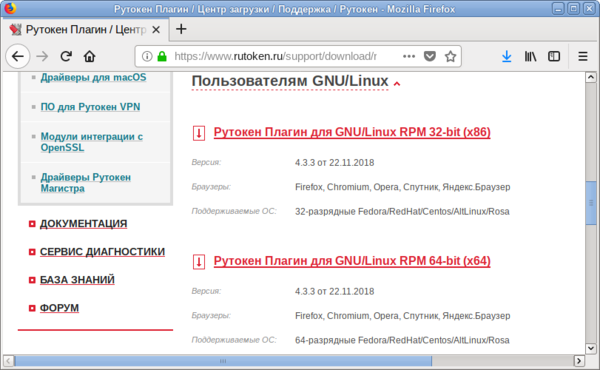Viewport: 600px width, 370px height.
Task: Toggle the sidebar view
Action: point(554,57)
